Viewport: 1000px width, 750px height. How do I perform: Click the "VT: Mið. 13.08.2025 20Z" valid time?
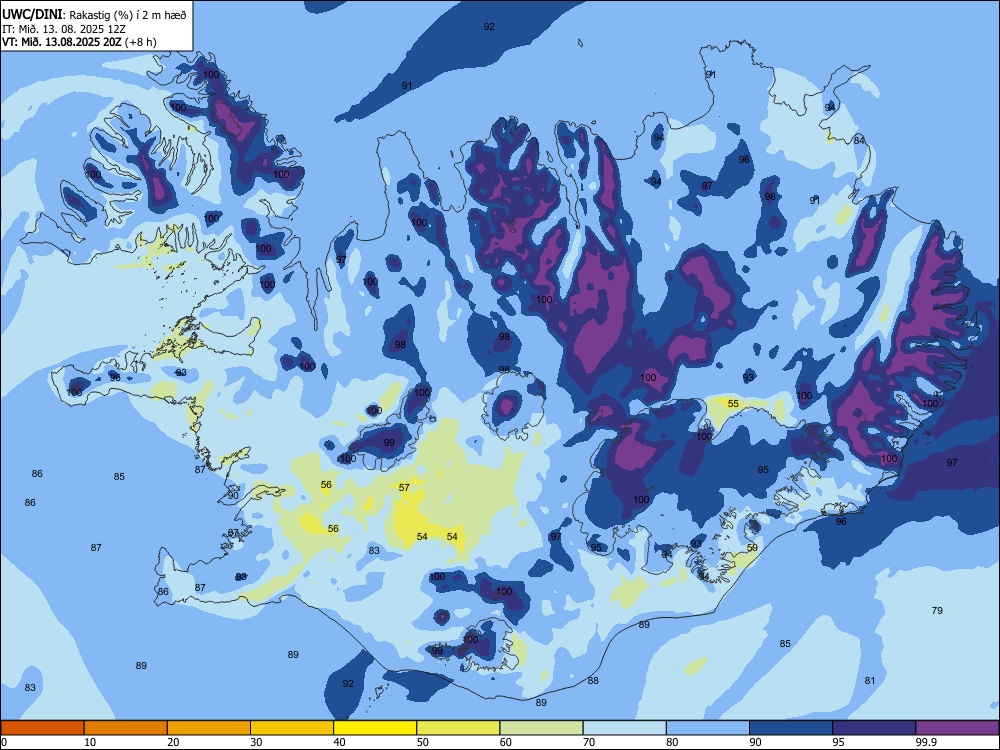(x=62, y=42)
